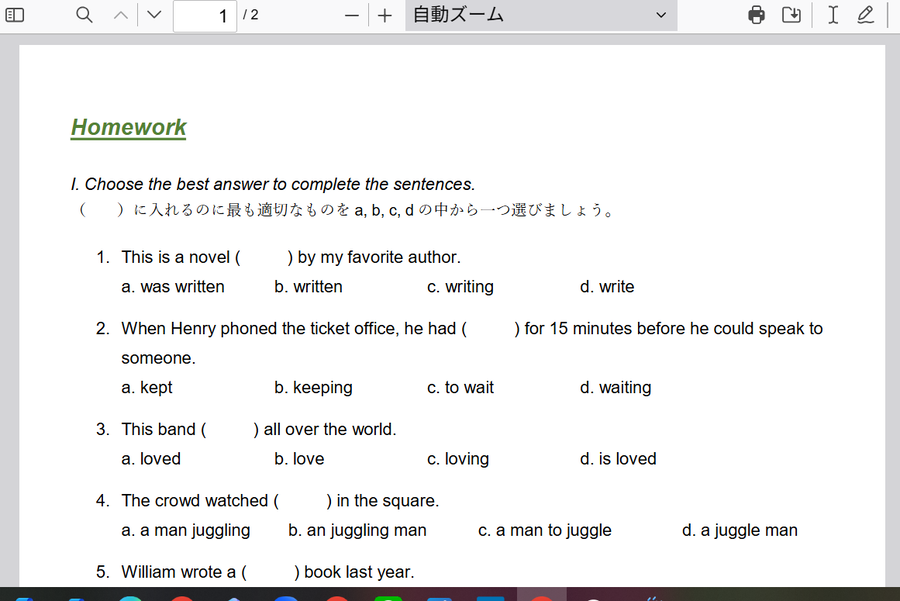This screenshot has height=601, width=900.
Task: Open the 自動ズーム zoom dropdown
Action: 540,15
